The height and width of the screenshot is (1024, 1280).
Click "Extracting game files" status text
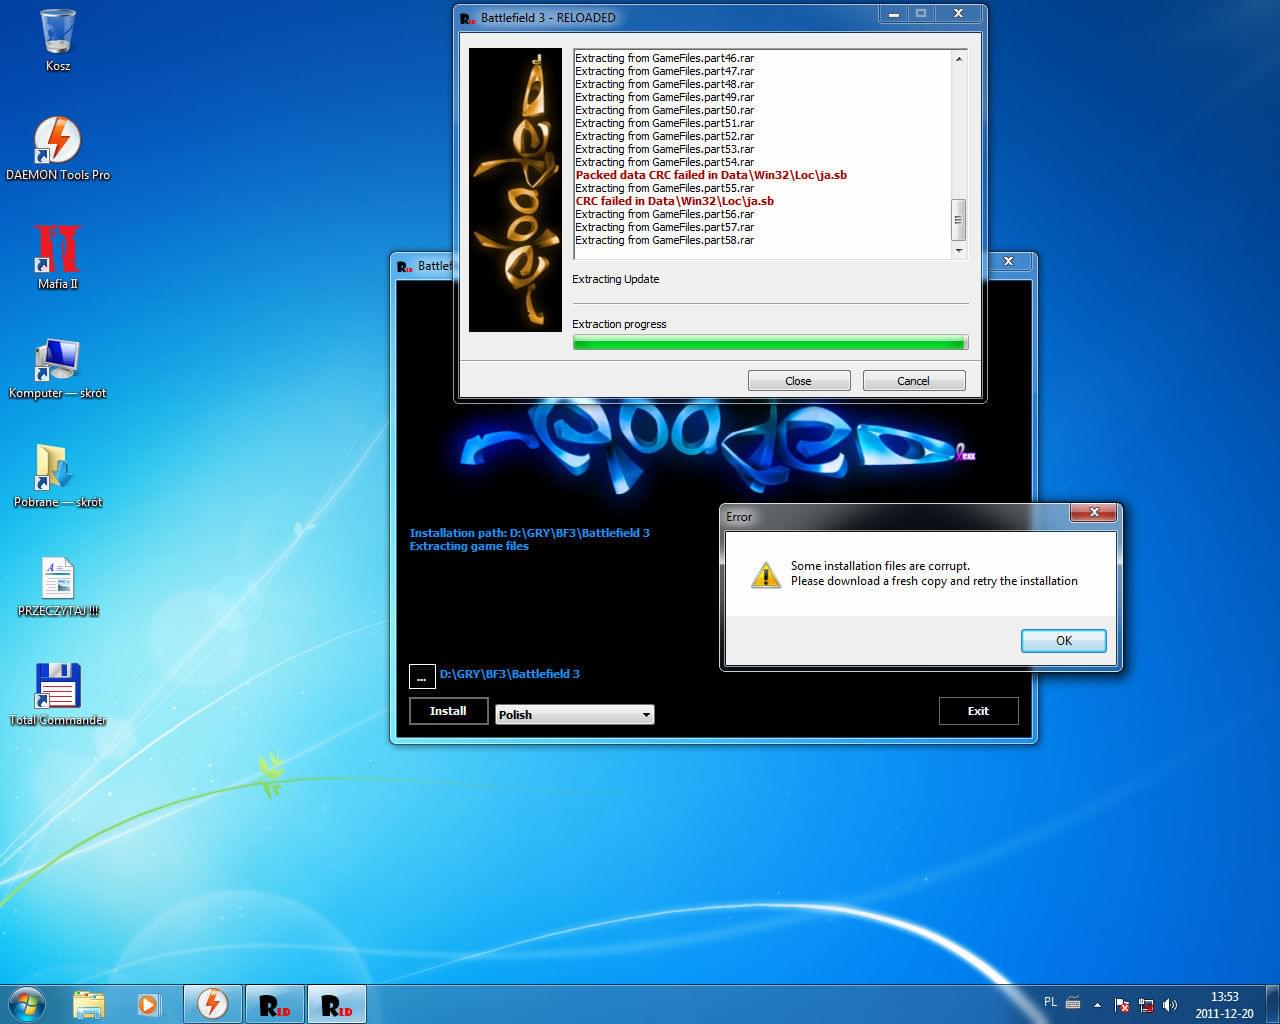point(469,546)
